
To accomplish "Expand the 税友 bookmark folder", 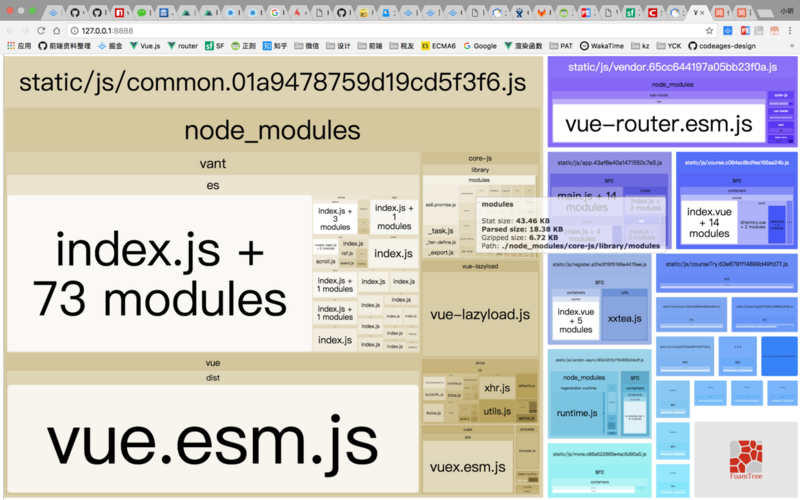I will click(x=402, y=46).
